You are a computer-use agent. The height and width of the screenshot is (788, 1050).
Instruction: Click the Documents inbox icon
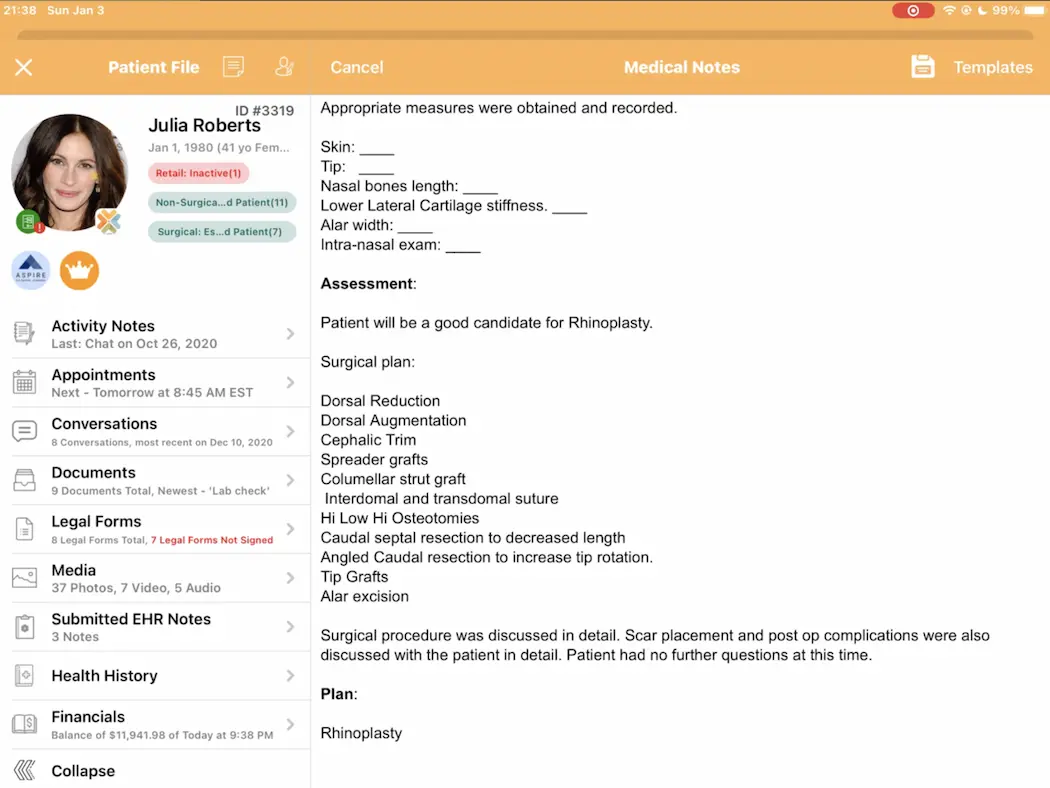click(22, 479)
